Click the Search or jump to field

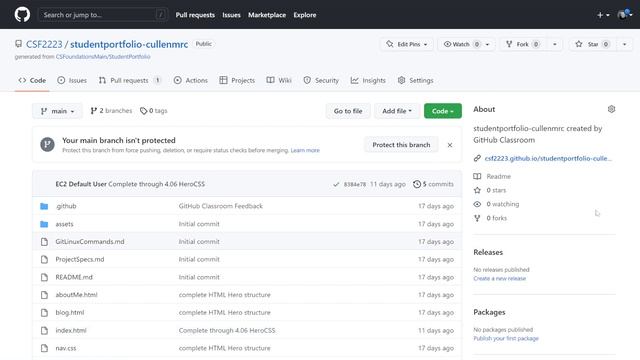[103, 15]
